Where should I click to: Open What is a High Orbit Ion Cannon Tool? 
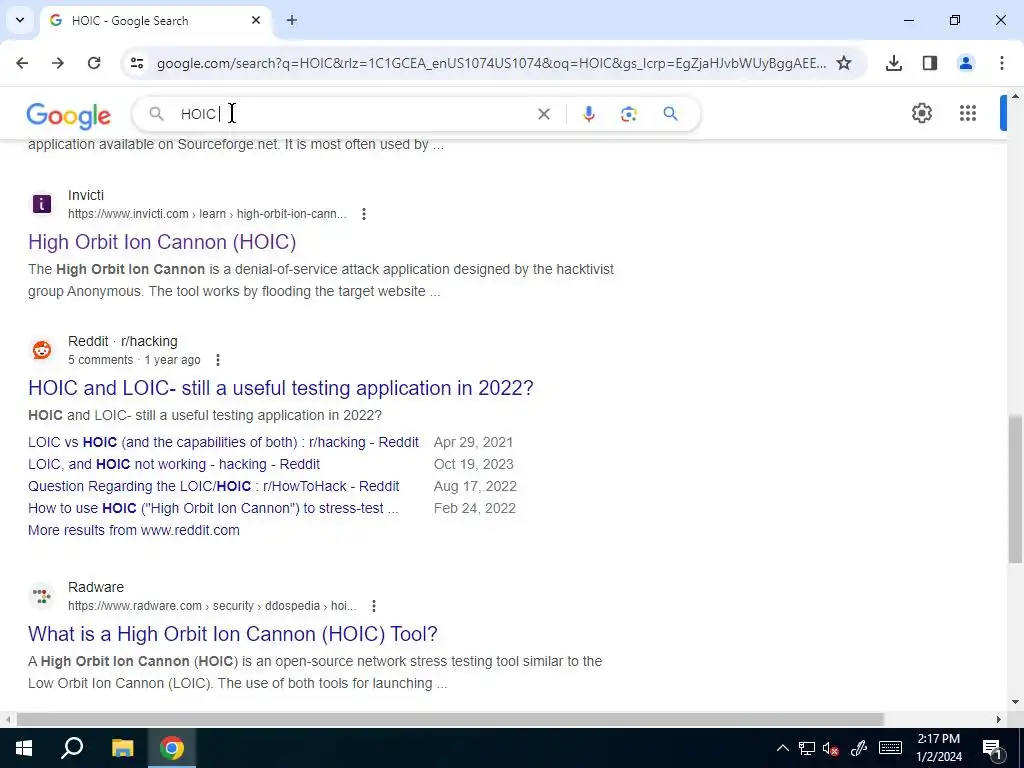tap(232, 634)
